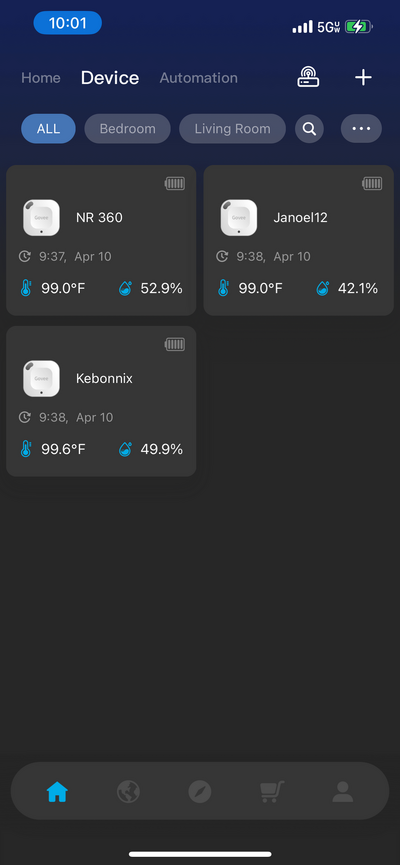Filter devices by Living Room
Image resolution: width=400 pixels, height=865 pixels.
coord(232,129)
